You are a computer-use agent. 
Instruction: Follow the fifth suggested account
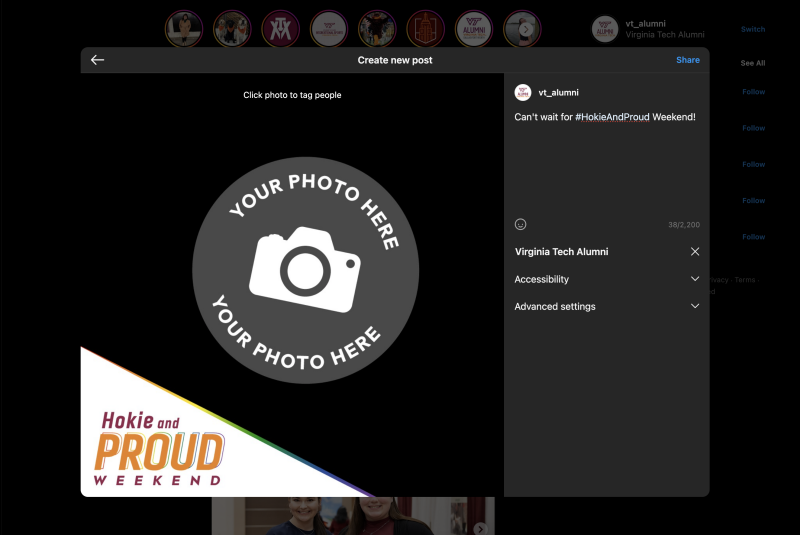[x=754, y=237]
